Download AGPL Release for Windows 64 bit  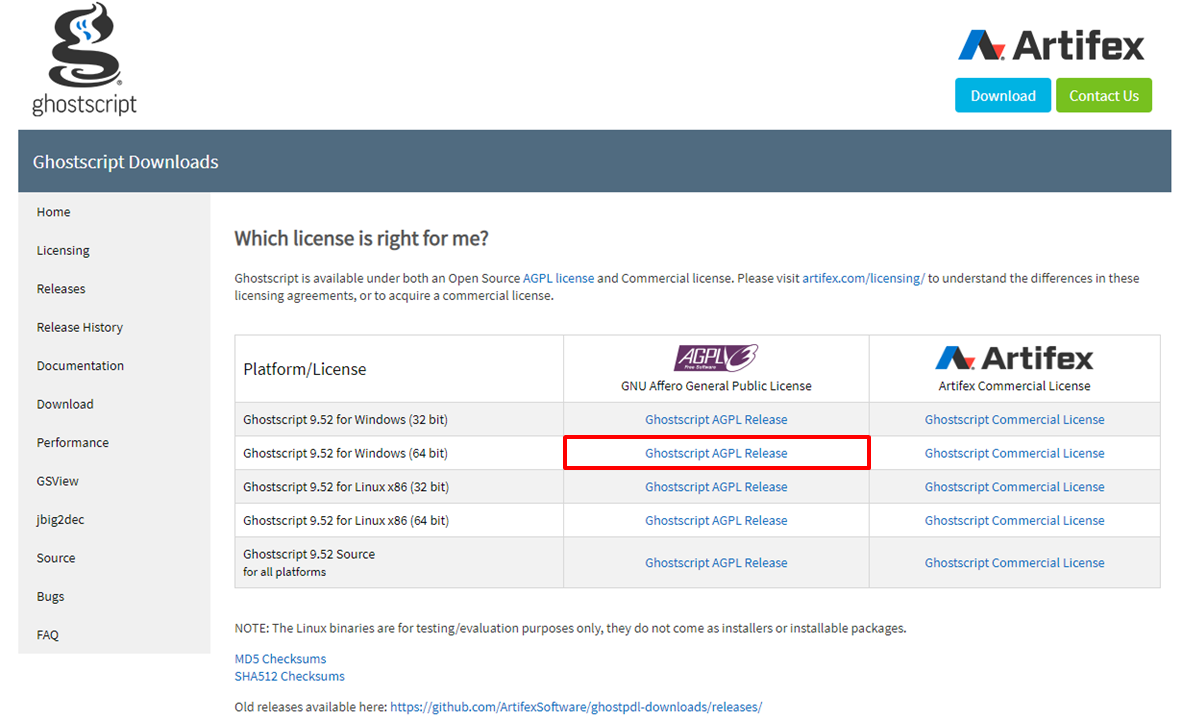point(715,453)
